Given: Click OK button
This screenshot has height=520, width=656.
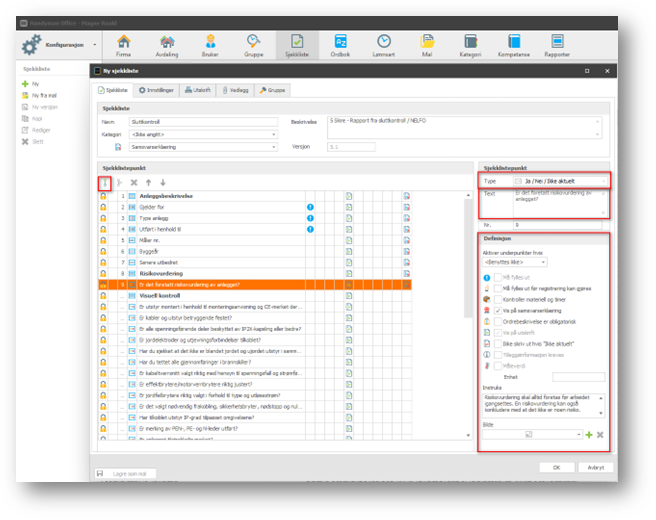Looking at the screenshot, I should click(556, 467).
